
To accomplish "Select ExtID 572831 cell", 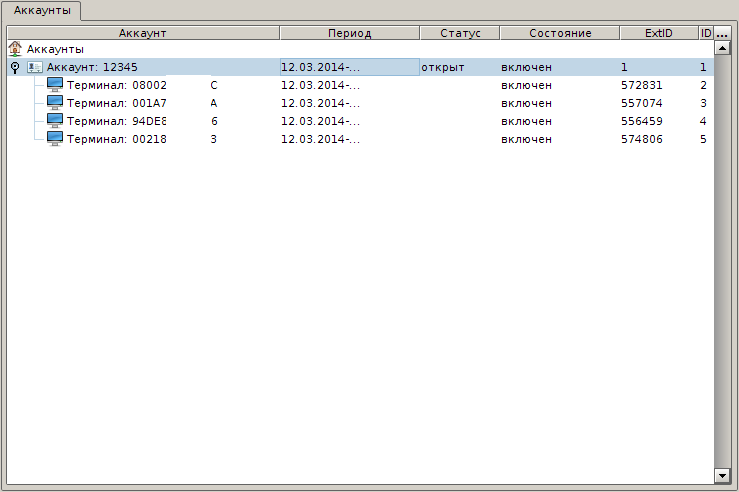I will 642,85.
